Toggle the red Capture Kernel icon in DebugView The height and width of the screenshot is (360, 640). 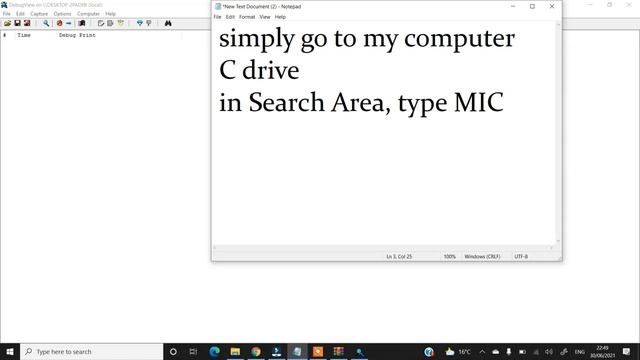click(60, 23)
